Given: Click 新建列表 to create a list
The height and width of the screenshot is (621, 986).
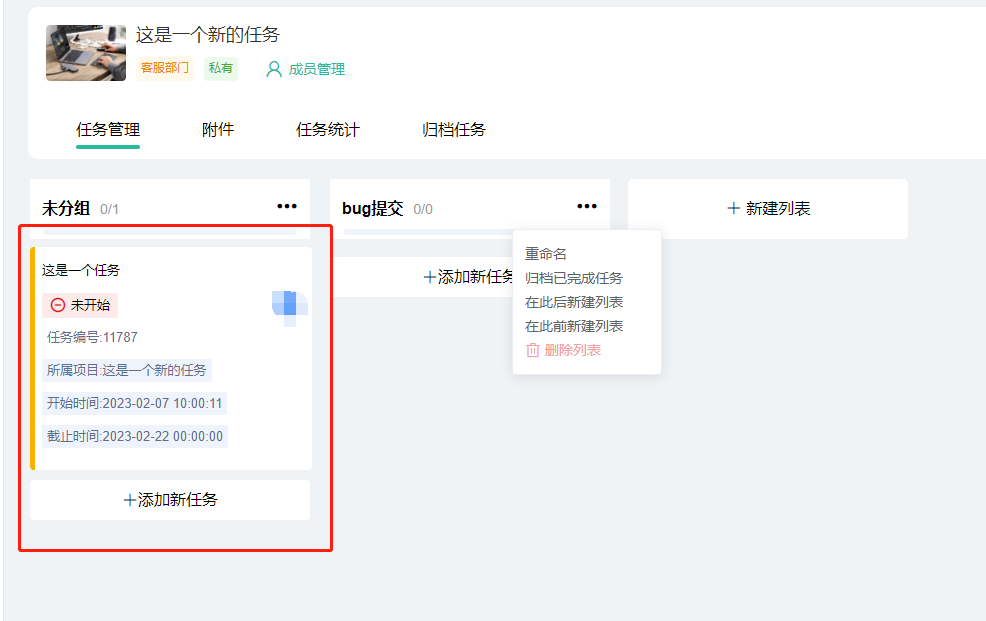Looking at the screenshot, I should 768,209.
